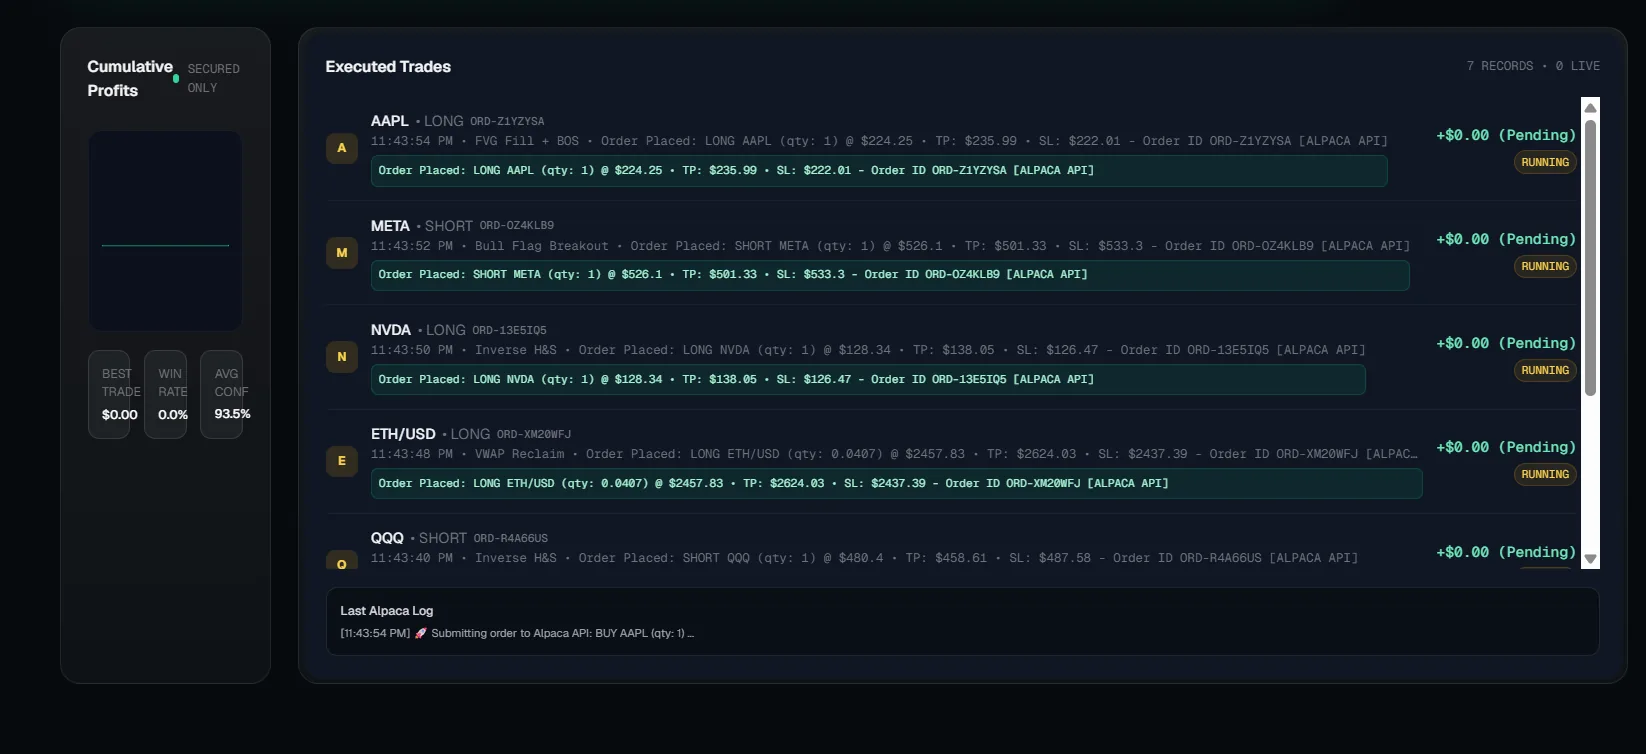Click the ETH/USD '+$0.00 (Pending)' profit value

(1506, 447)
